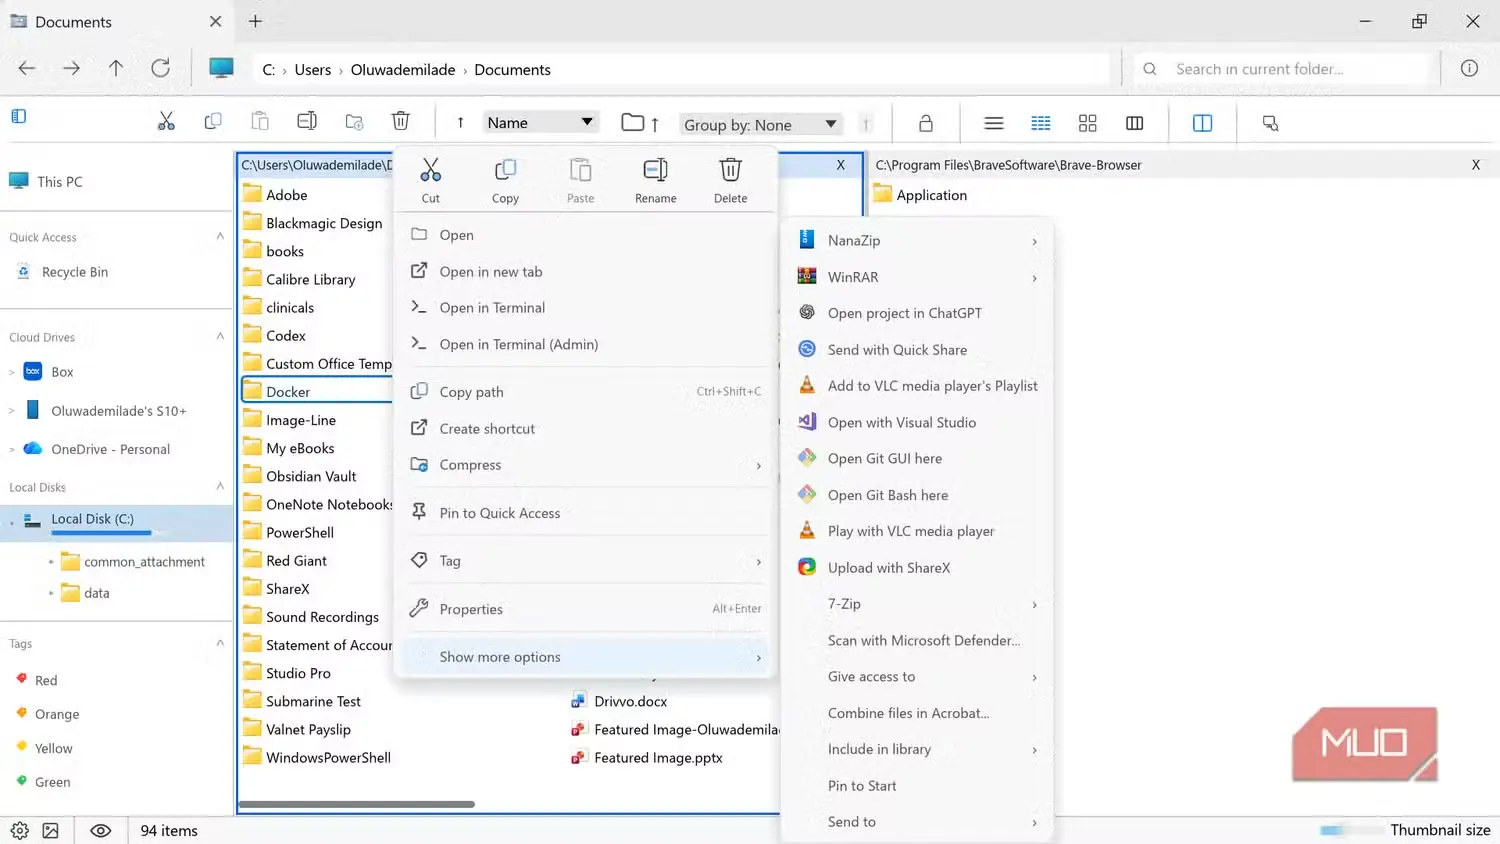
Task: Click the refresh icon
Action: [x=160, y=68]
